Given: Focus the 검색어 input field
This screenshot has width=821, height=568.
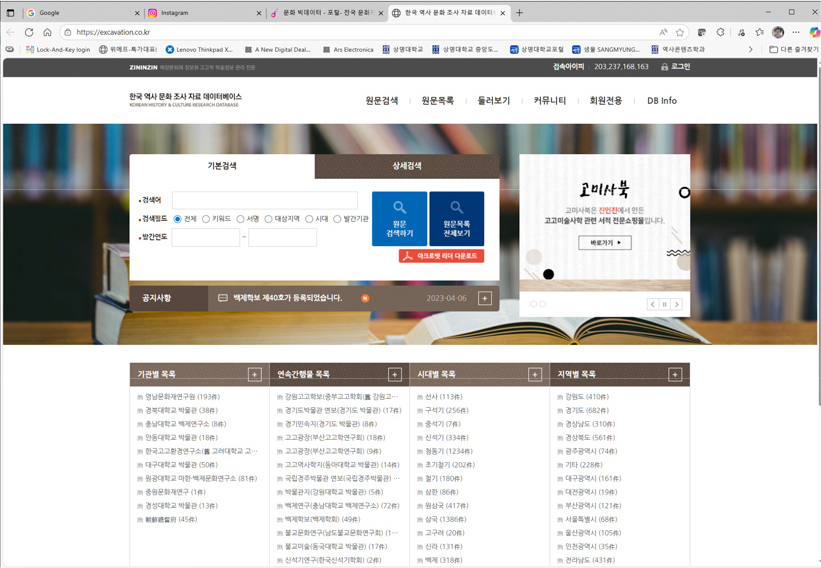Looking at the screenshot, I should pos(265,201).
